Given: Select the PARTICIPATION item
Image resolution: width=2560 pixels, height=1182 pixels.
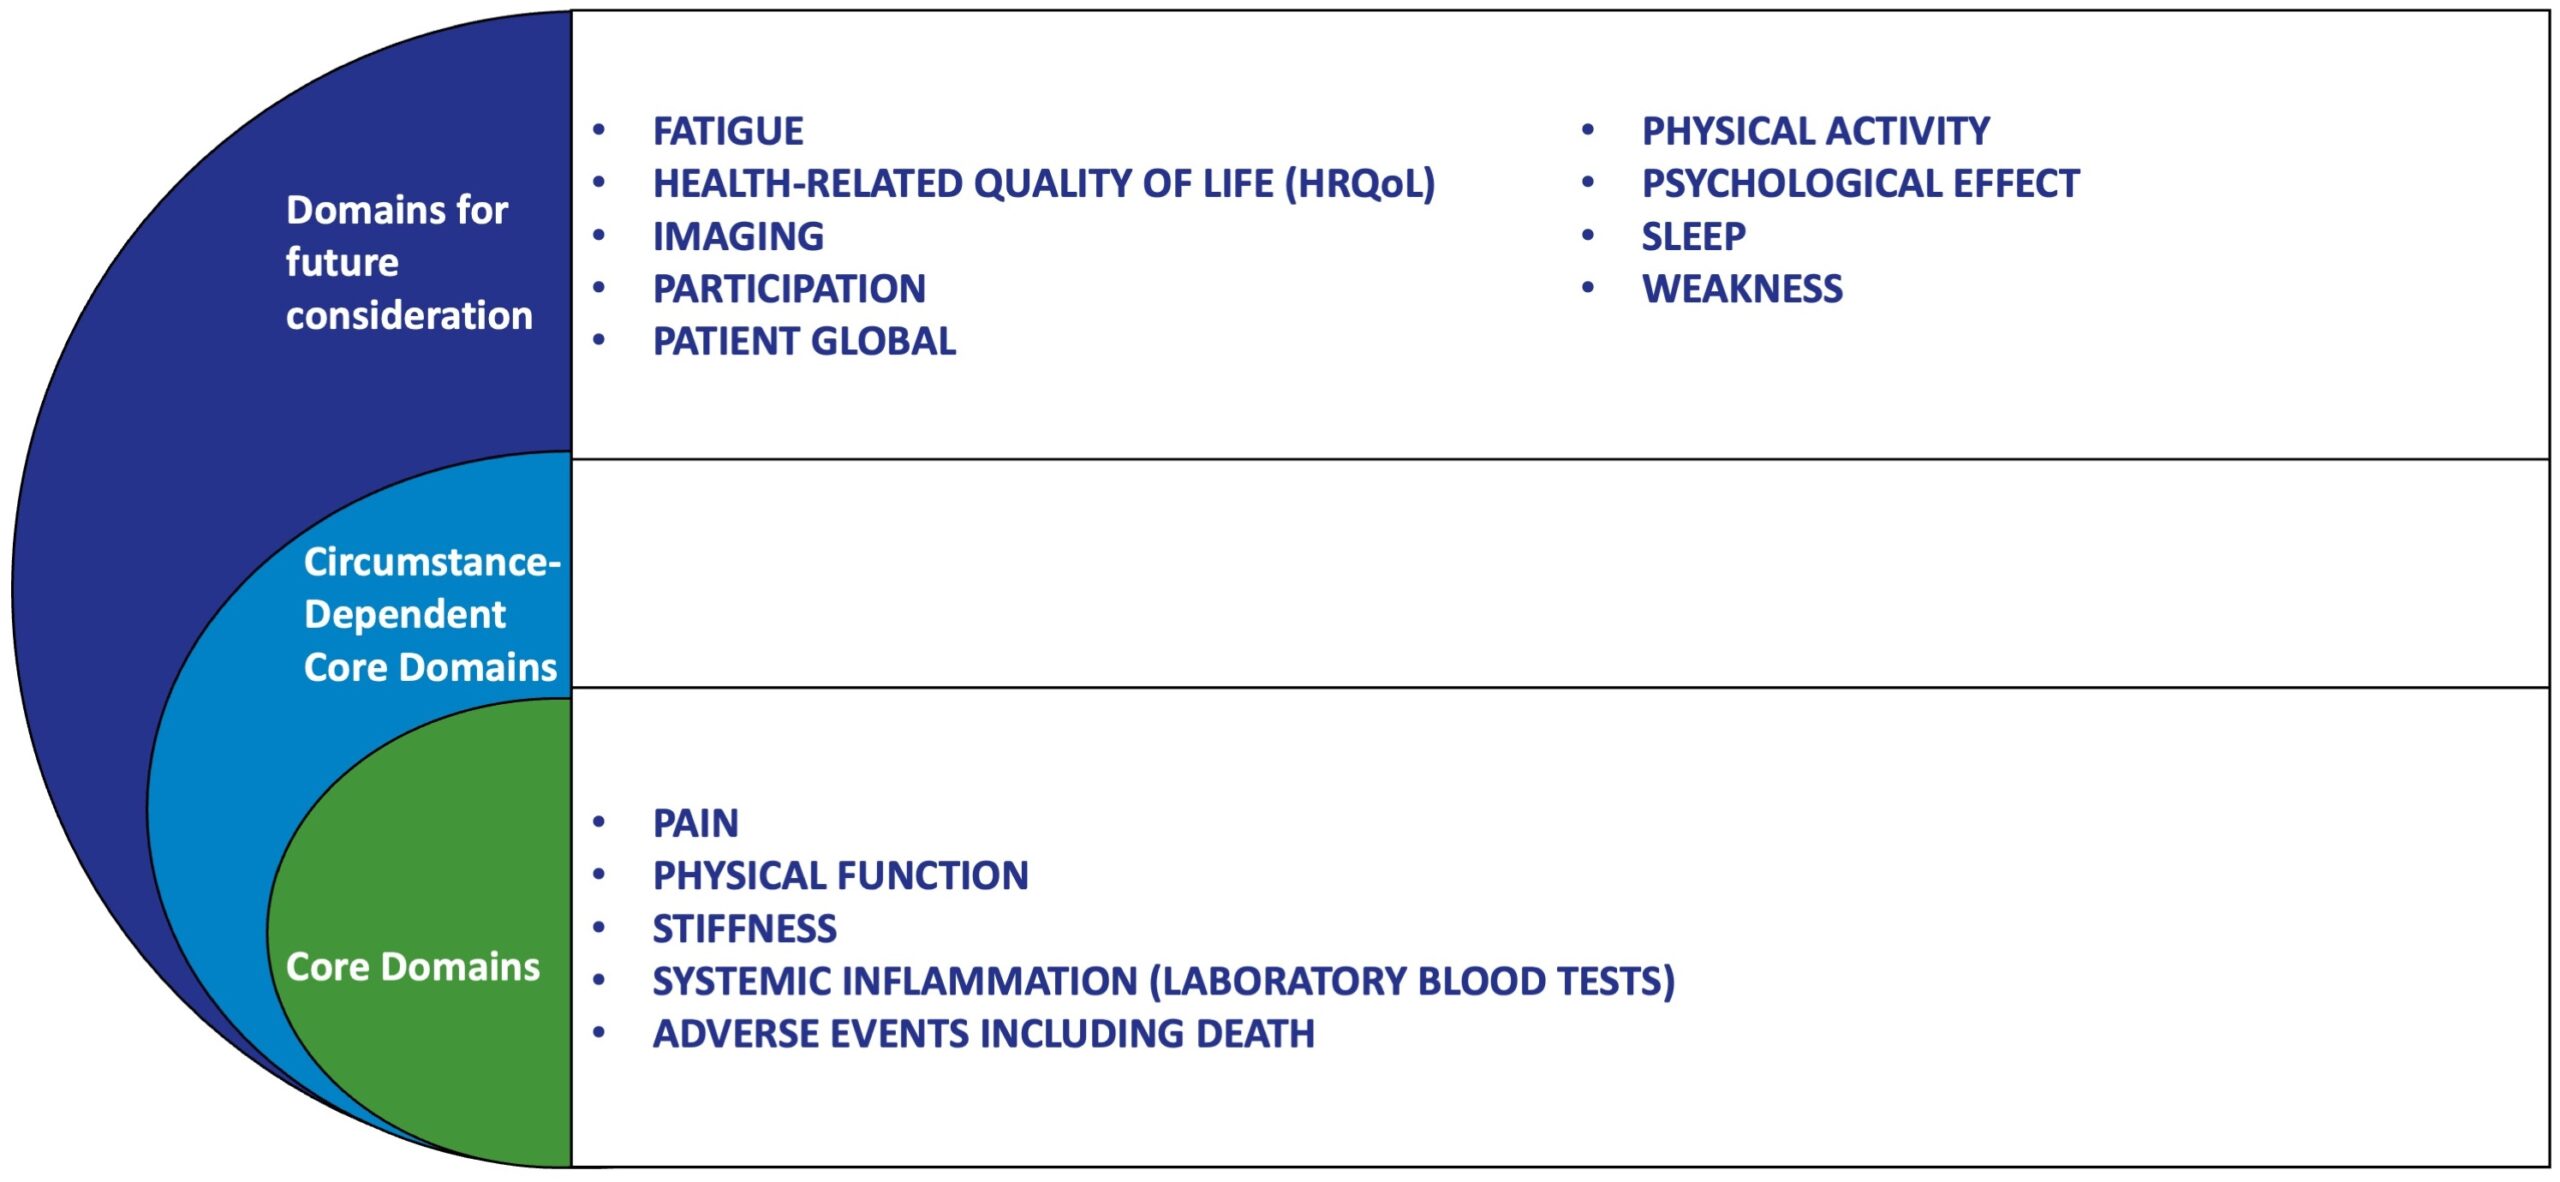Looking at the screenshot, I should (789, 289).
